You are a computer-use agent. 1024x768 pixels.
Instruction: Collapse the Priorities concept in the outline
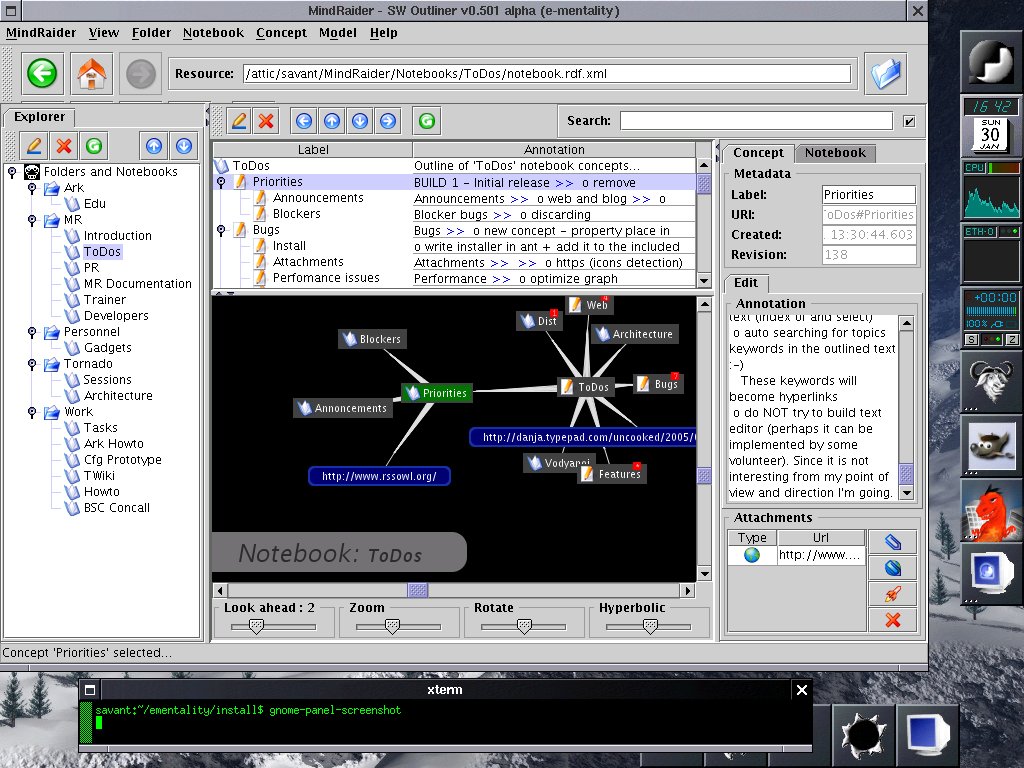pos(221,182)
